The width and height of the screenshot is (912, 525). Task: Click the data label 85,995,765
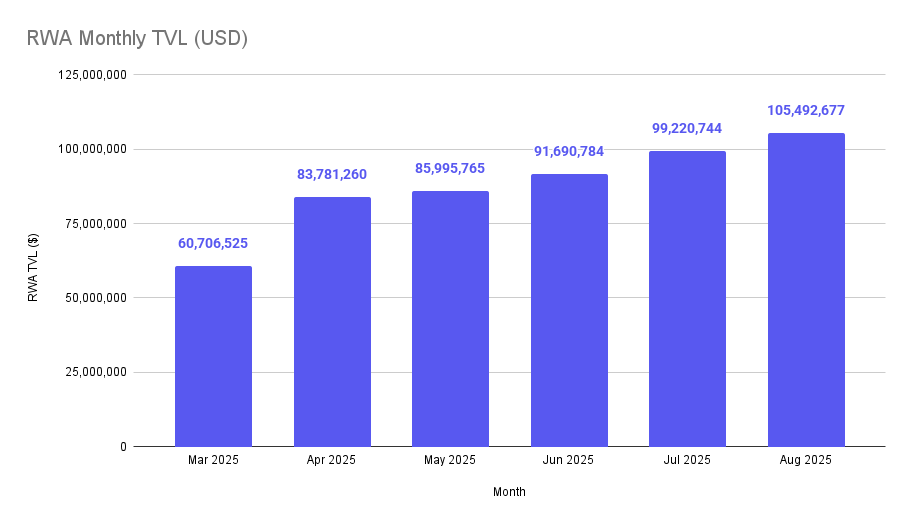click(450, 168)
